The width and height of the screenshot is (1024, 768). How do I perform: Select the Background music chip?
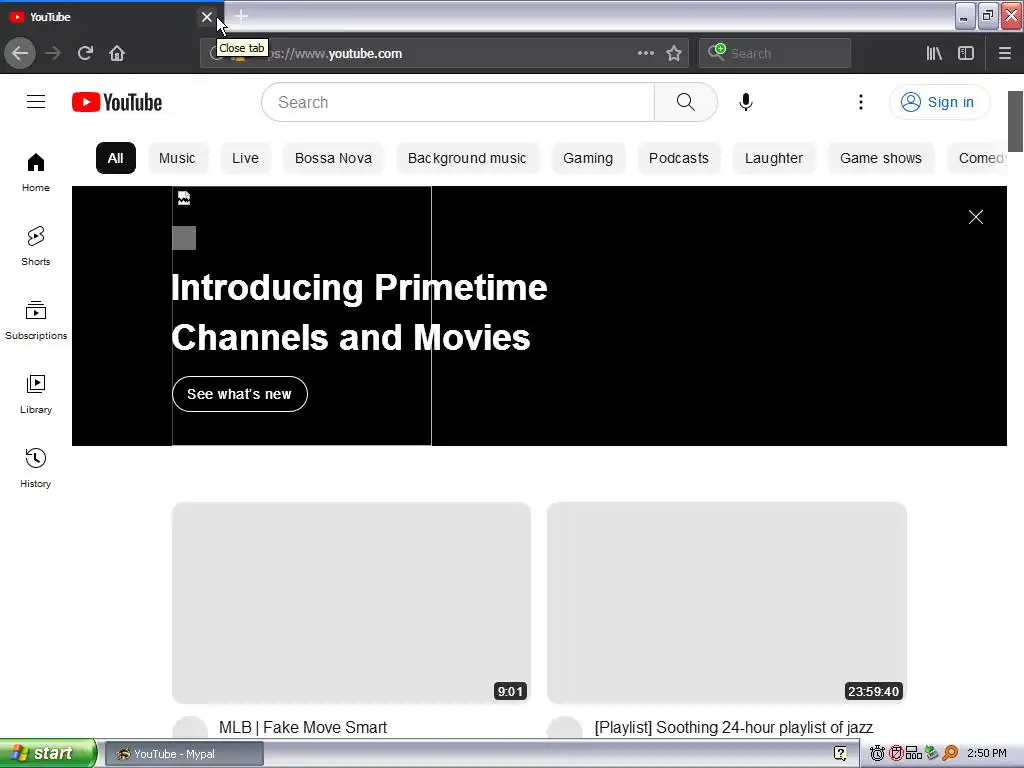(x=467, y=158)
